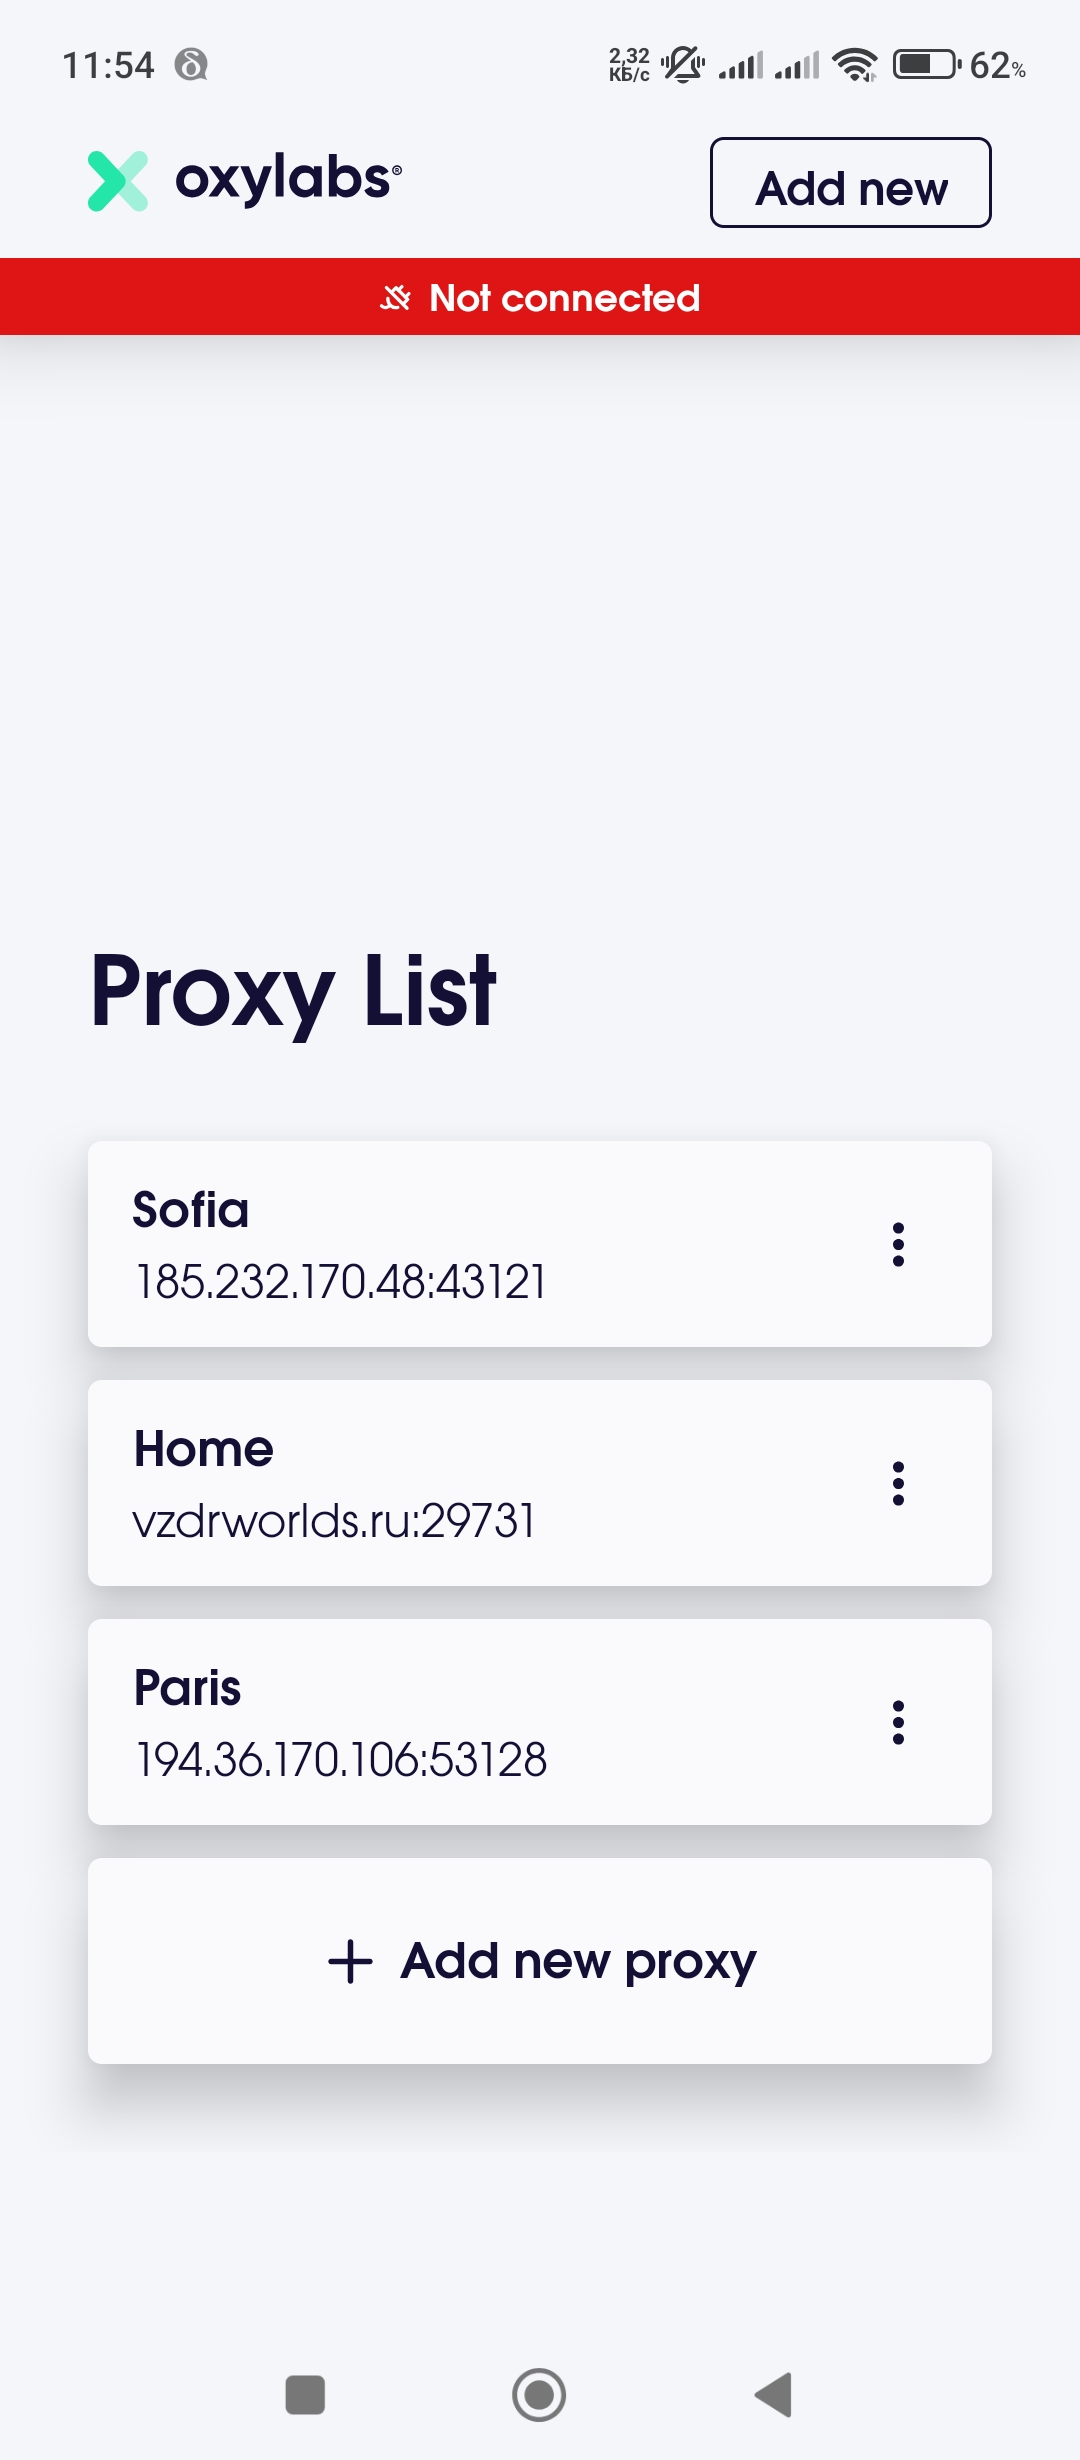The height and width of the screenshot is (2460, 1080).
Task: Click the plus icon beside Add new proxy
Action: click(x=350, y=1961)
